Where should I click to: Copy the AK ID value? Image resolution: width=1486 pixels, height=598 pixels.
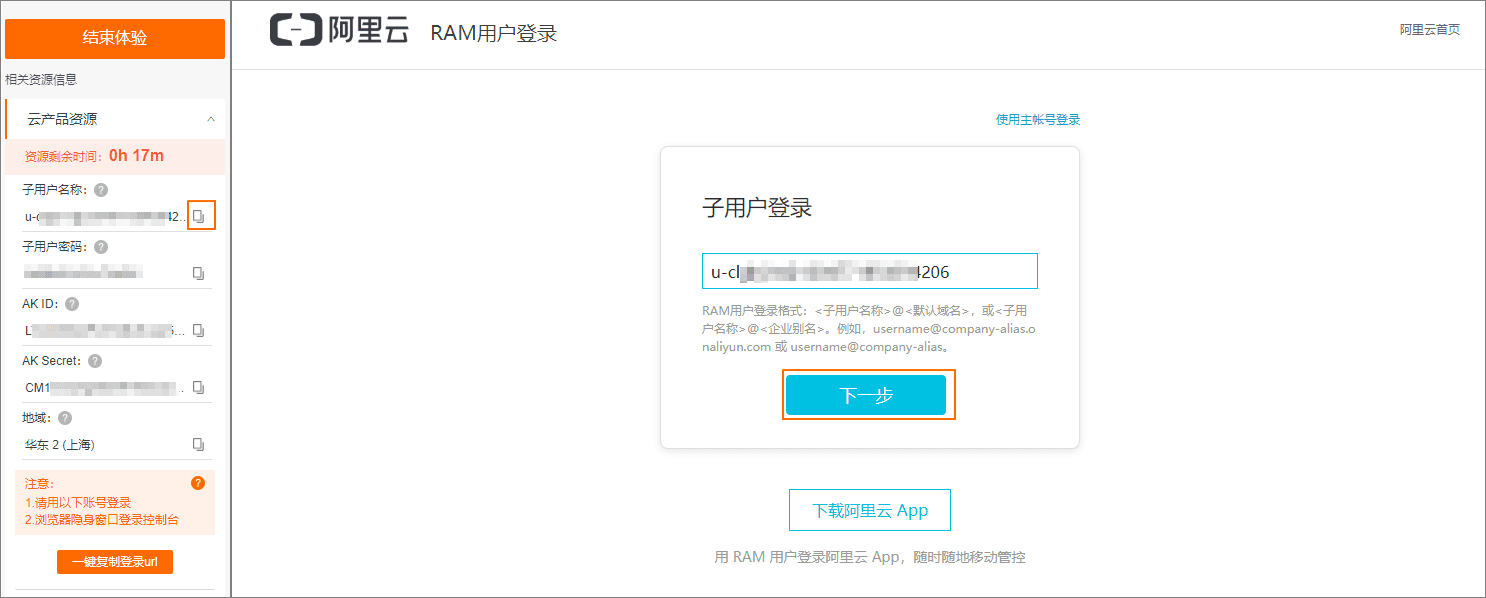[199, 330]
